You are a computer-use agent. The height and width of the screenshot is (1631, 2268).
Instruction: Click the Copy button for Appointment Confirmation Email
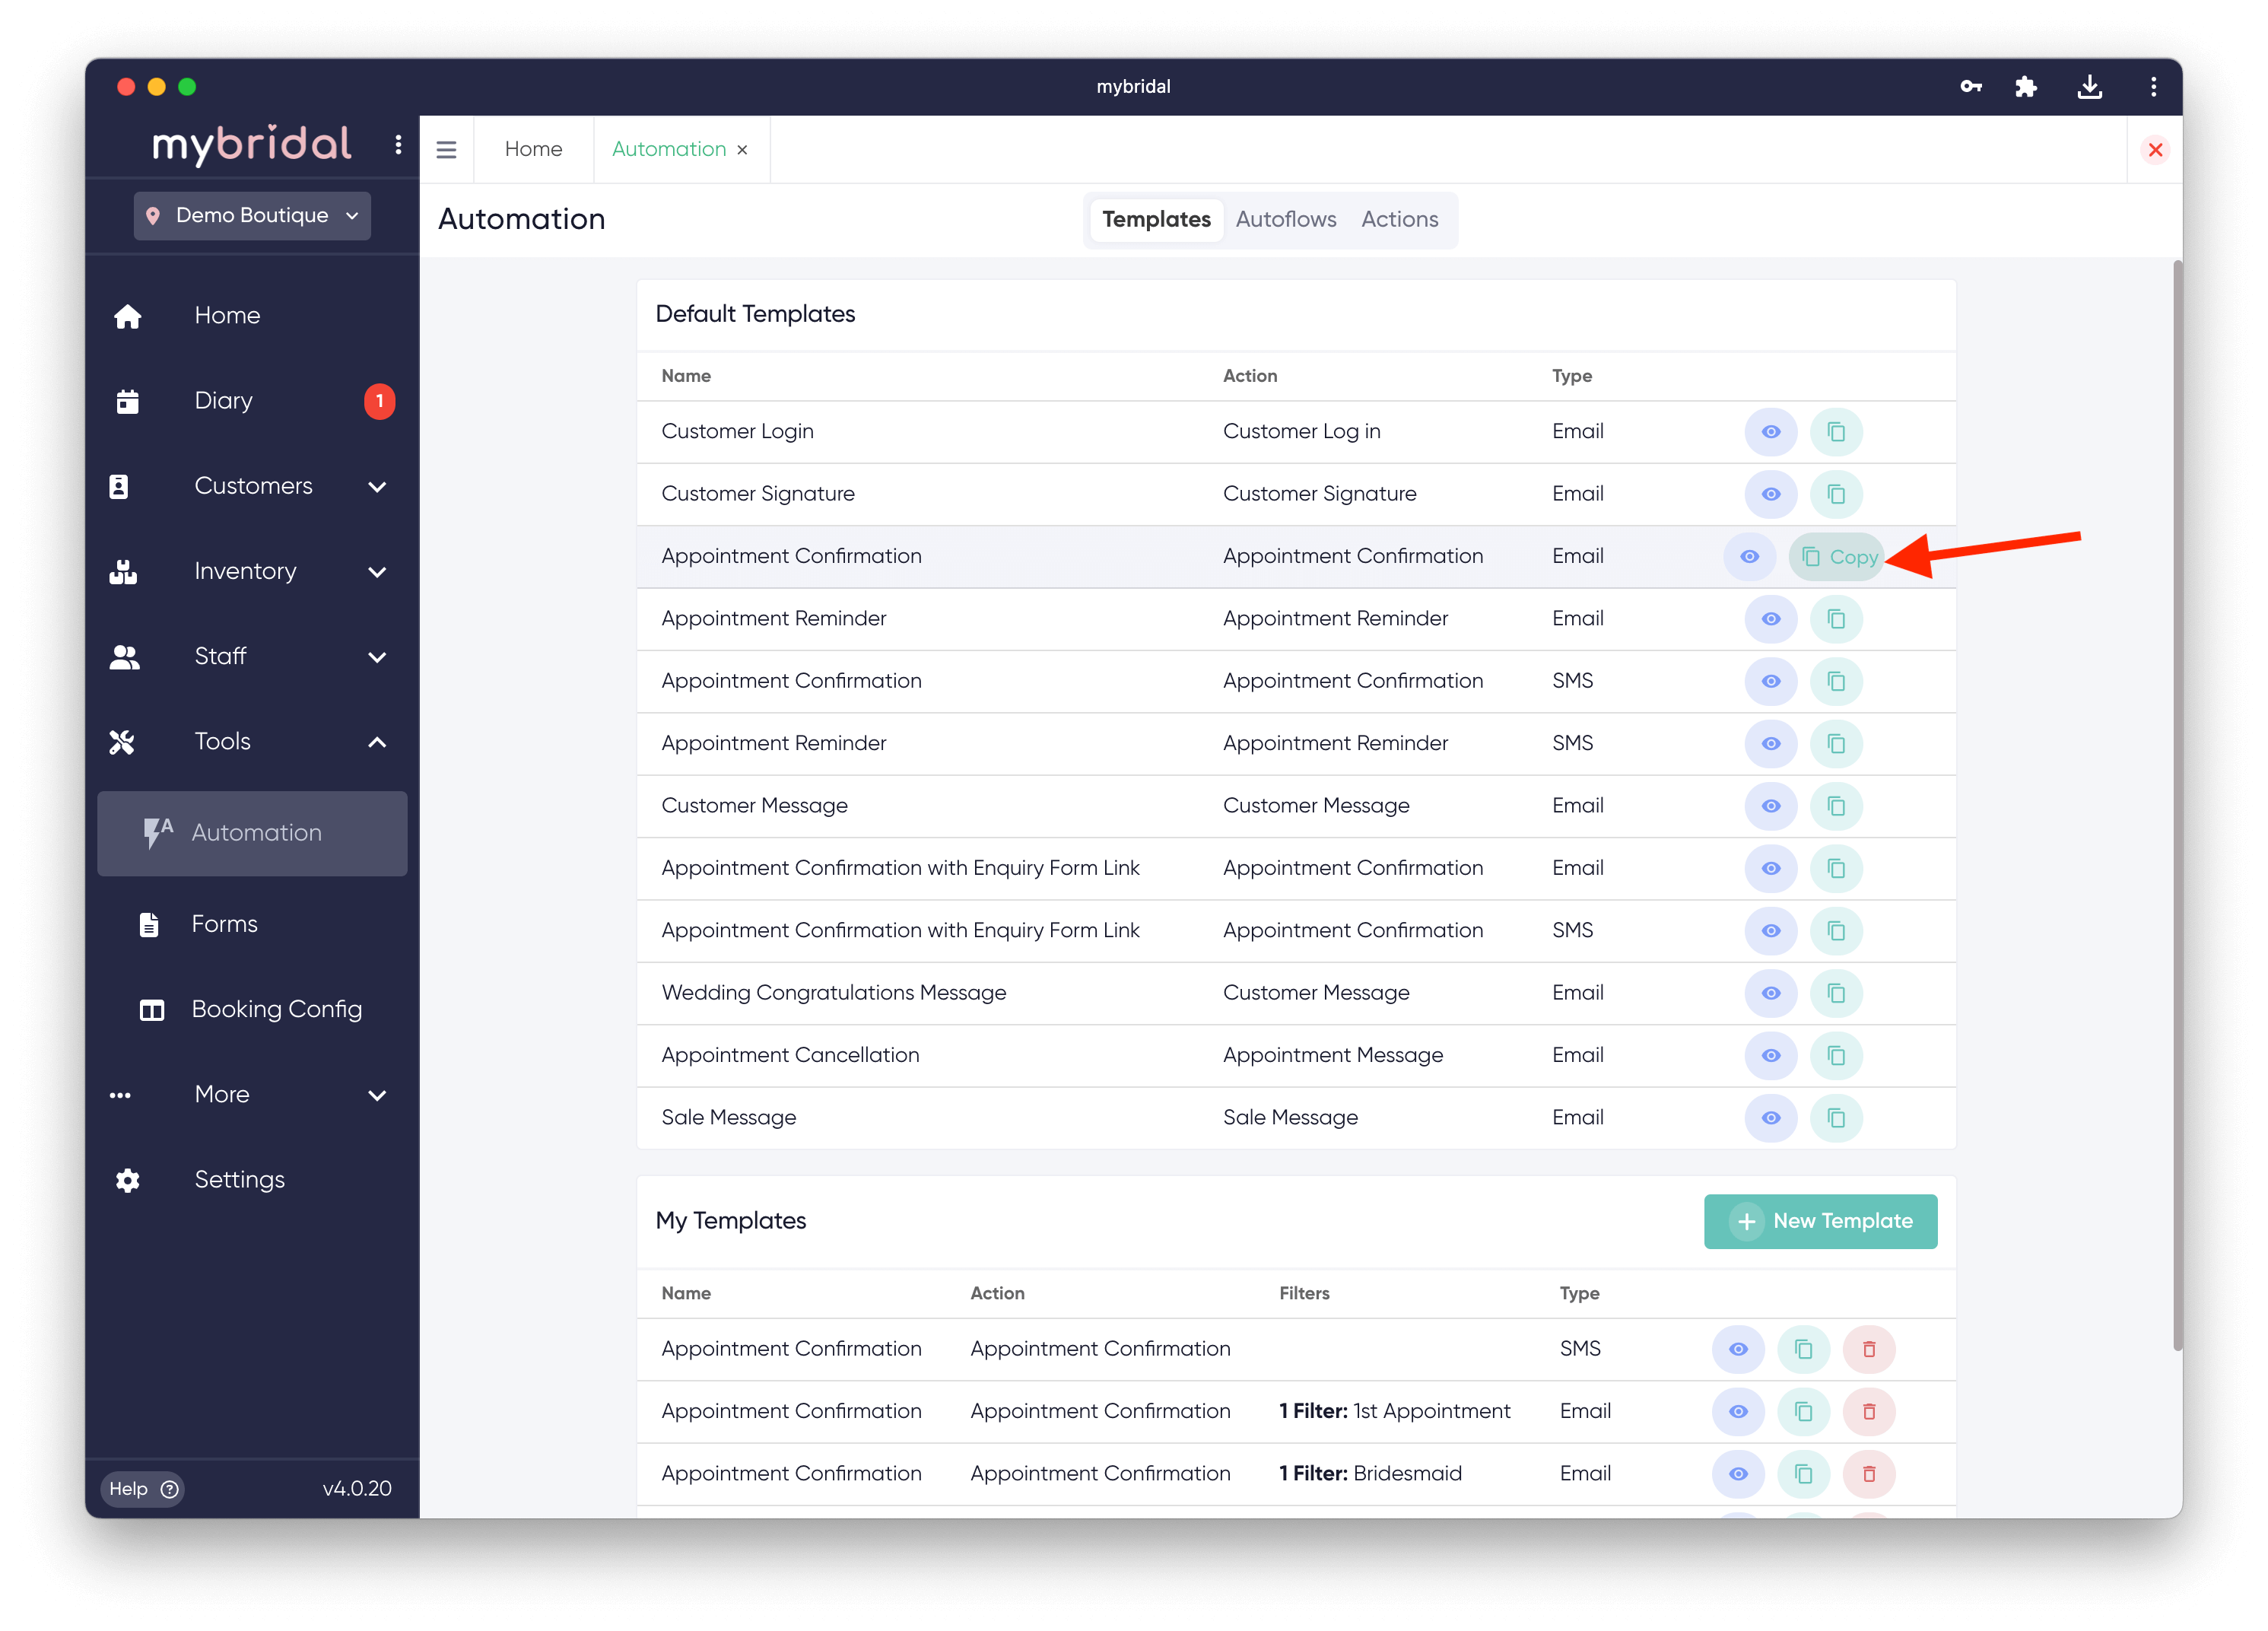pos(1838,557)
